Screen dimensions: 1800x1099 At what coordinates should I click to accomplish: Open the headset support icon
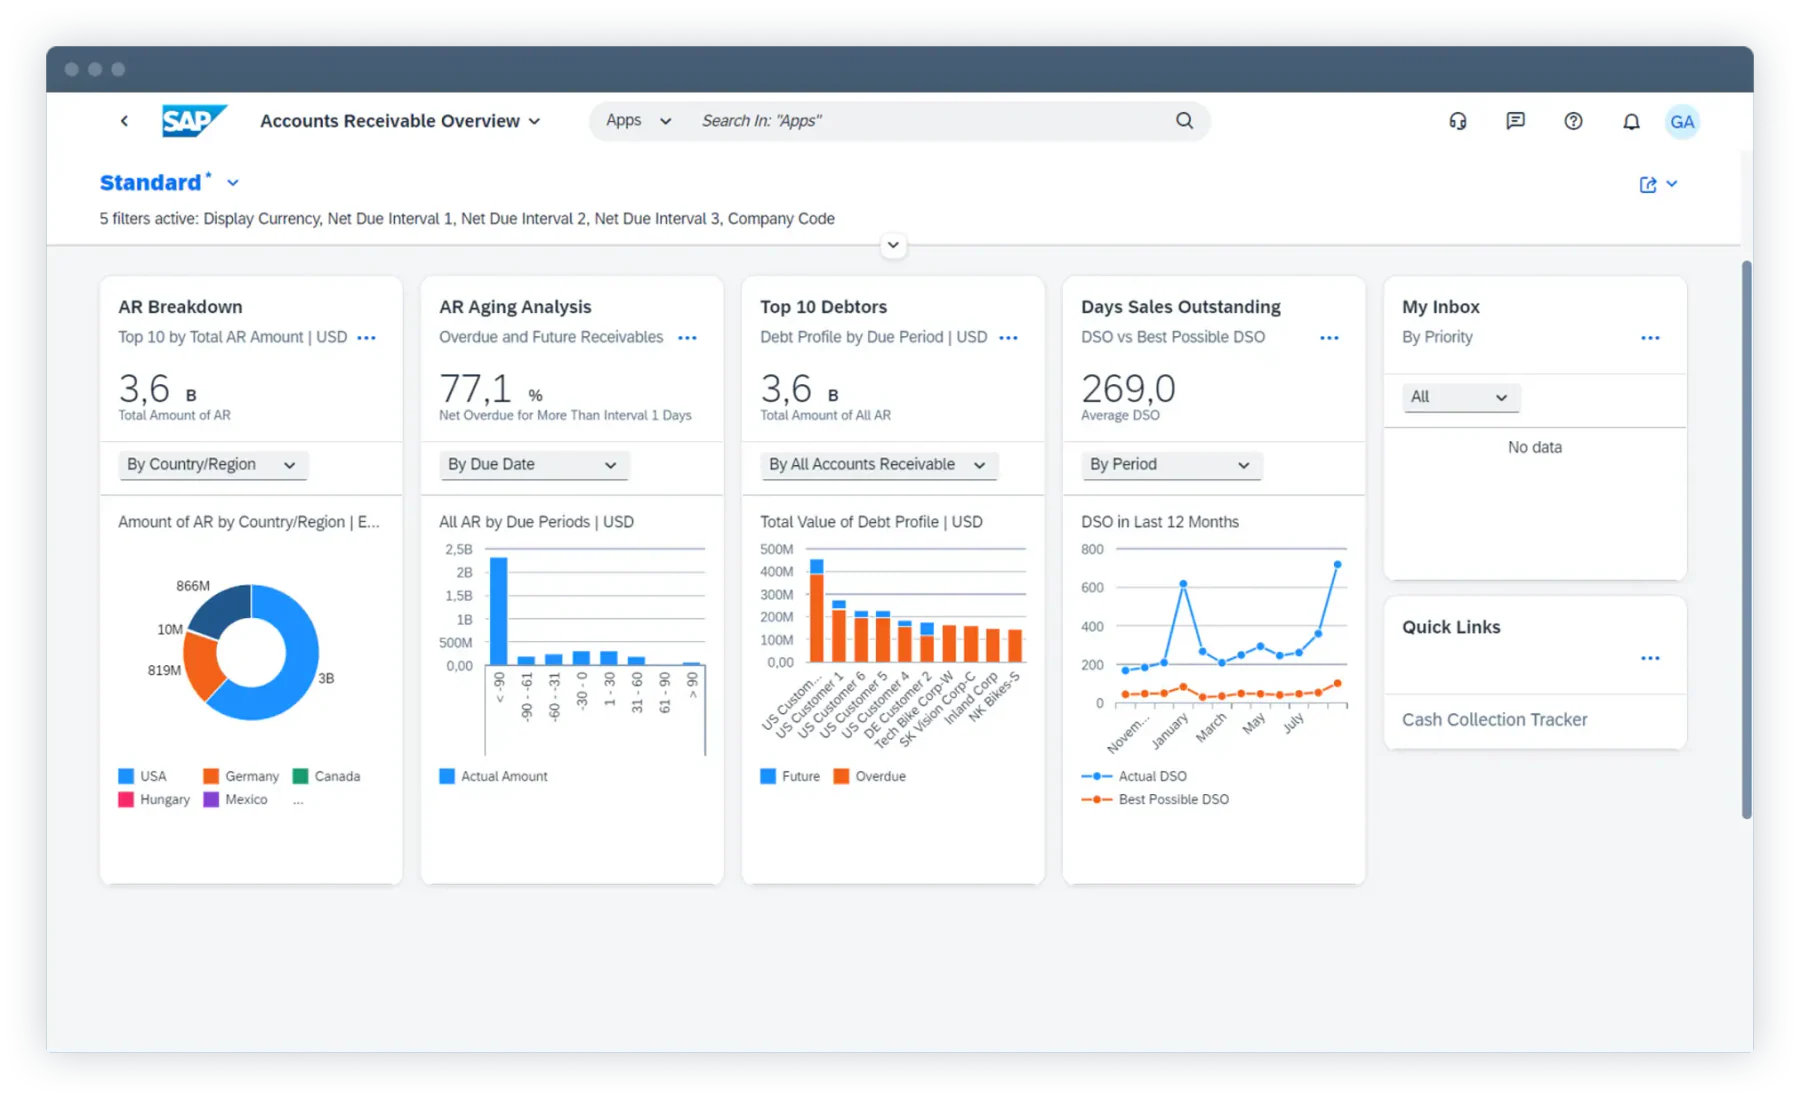click(1458, 121)
